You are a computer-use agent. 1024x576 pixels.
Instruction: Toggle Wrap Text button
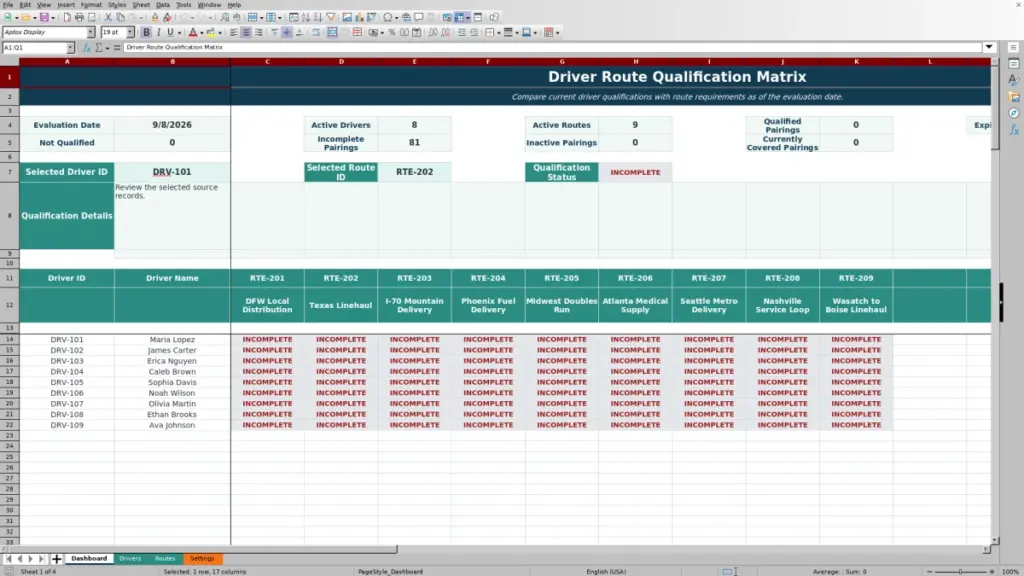(316, 32)
